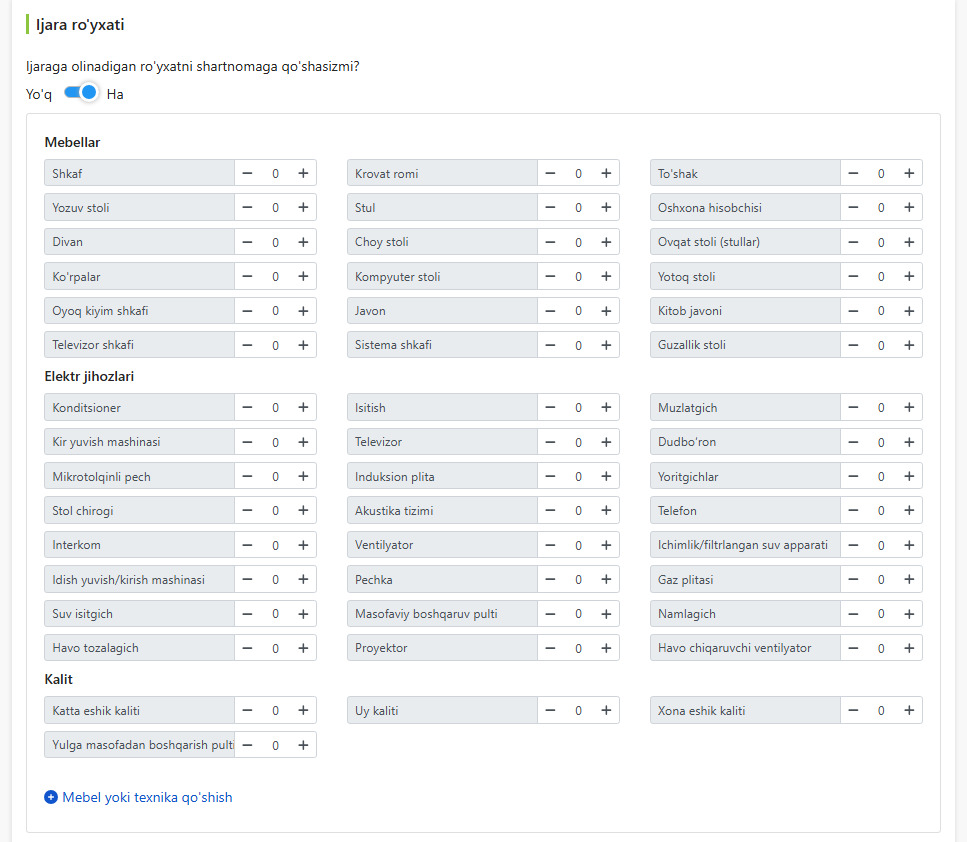967x842 pixels.
Task: Add one To'shak using plus icon
Action: [x=909, y=173]
